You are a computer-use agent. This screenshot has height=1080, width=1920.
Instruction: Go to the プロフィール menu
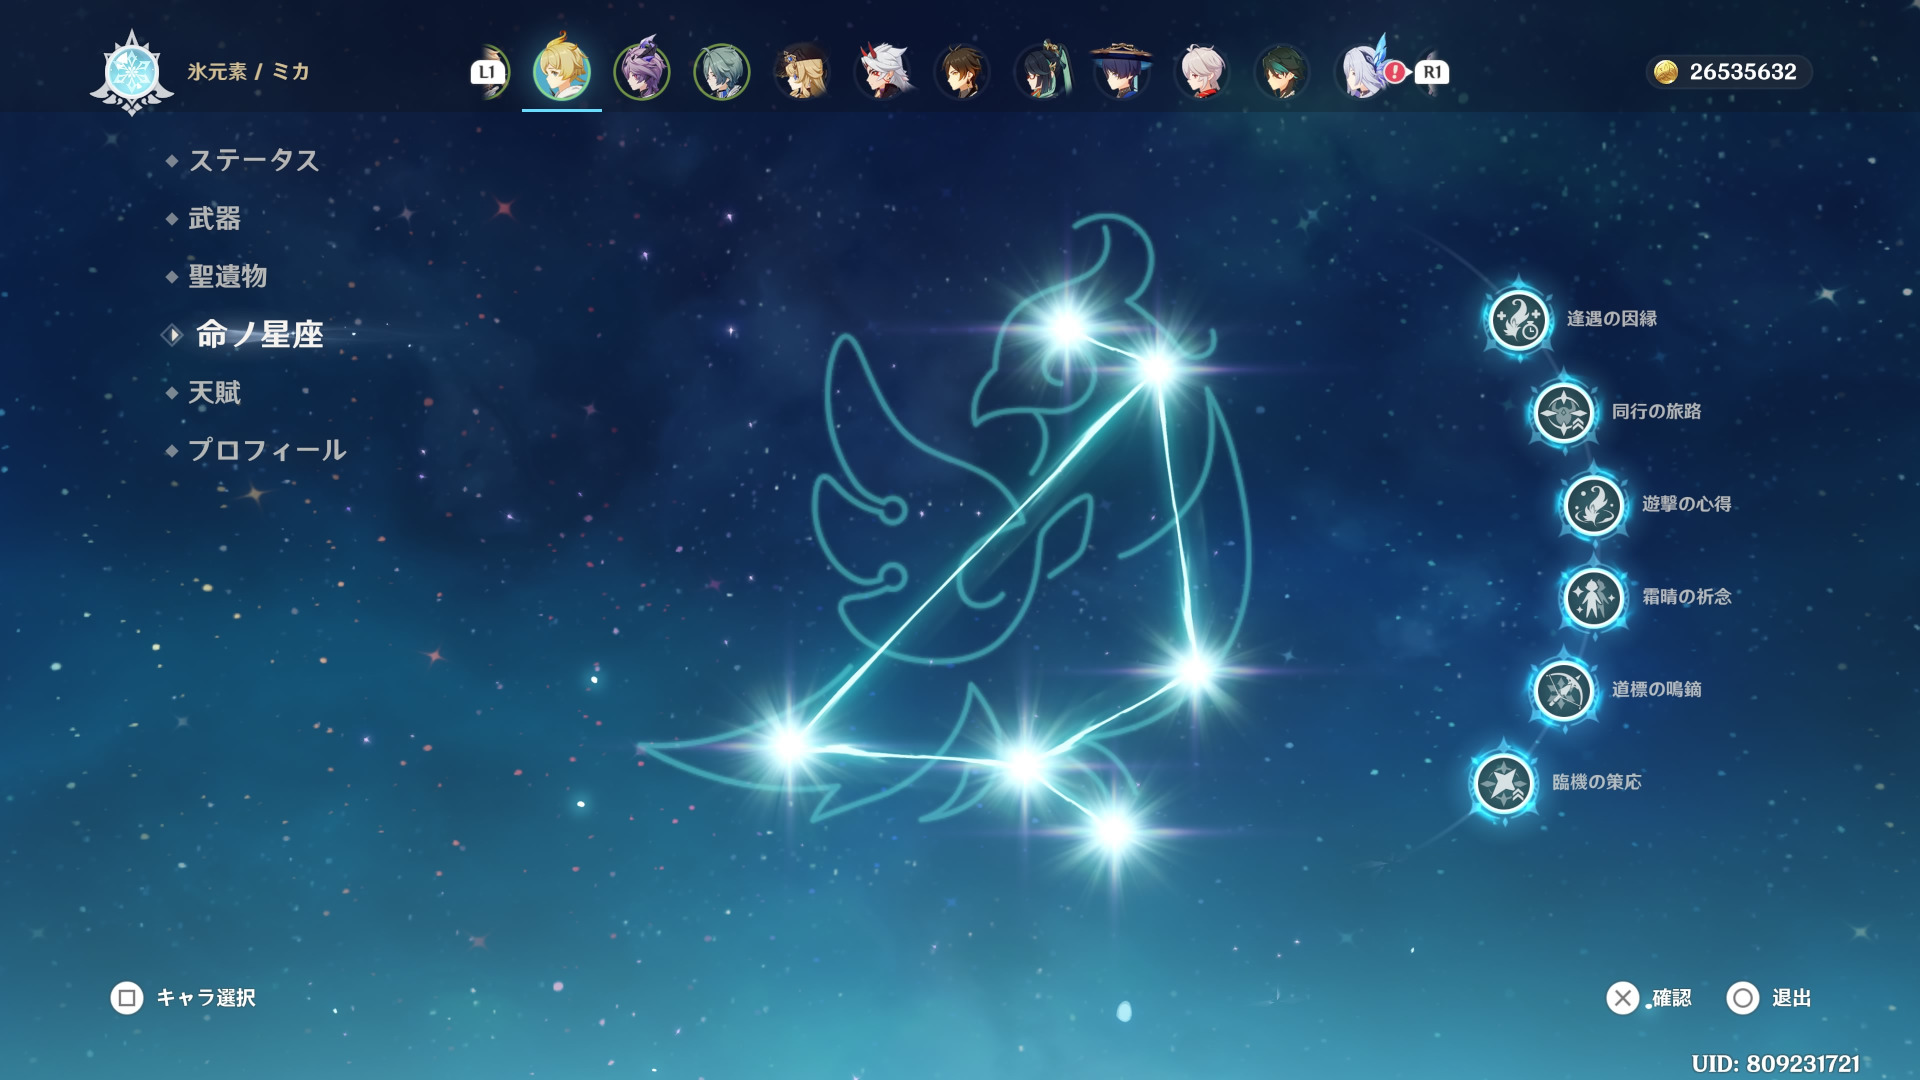267,450
